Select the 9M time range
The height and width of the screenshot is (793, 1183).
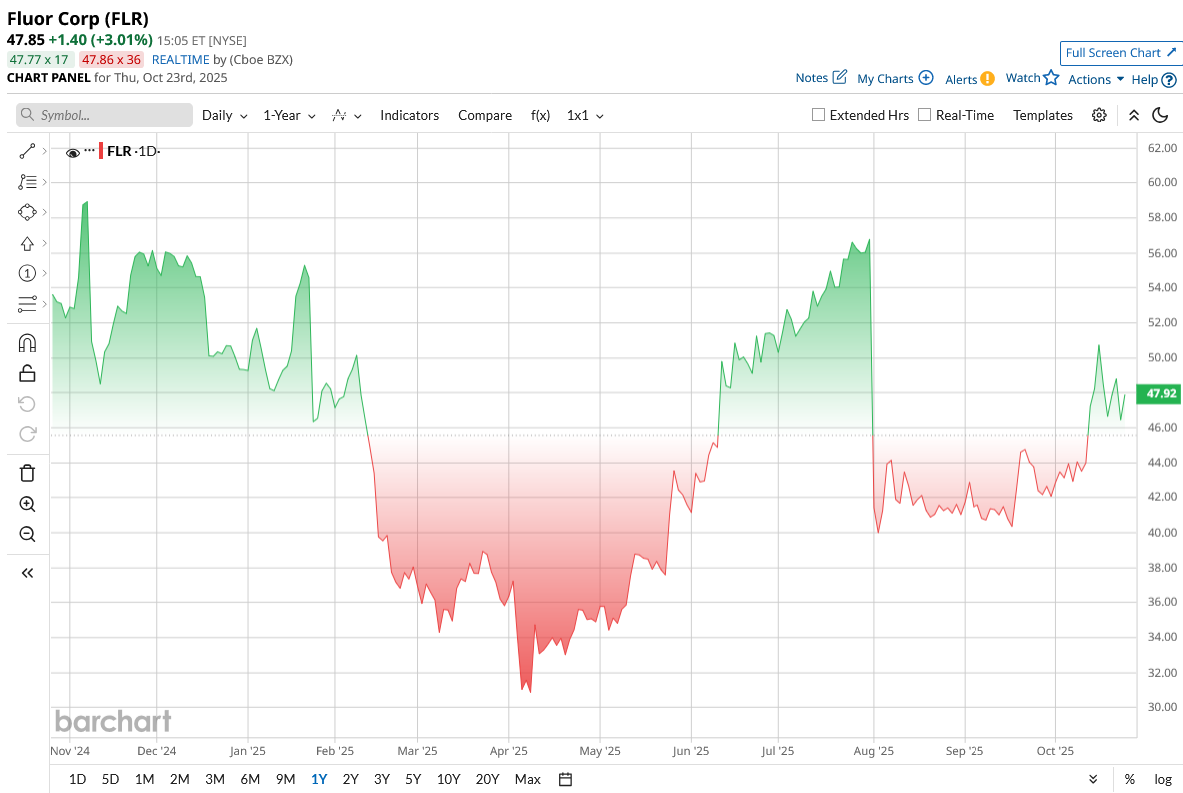point(285,779)
